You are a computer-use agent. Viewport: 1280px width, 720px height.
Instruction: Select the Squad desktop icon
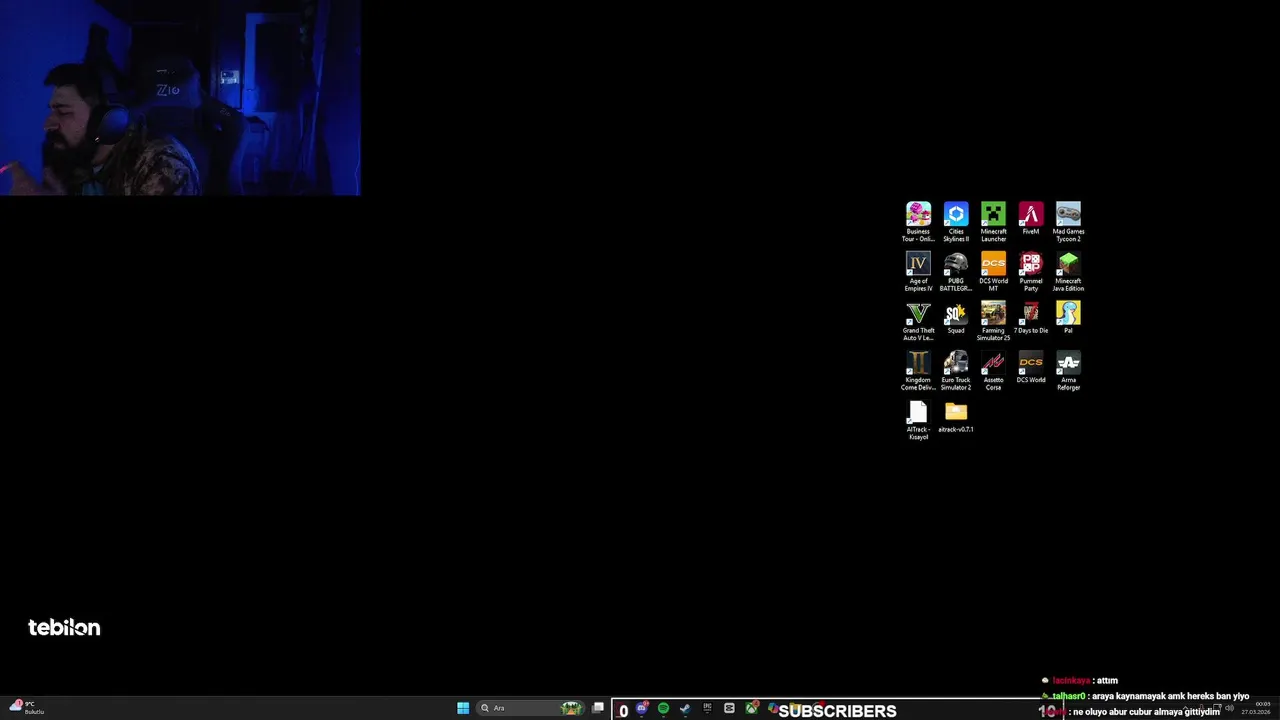tap(956, 318)
